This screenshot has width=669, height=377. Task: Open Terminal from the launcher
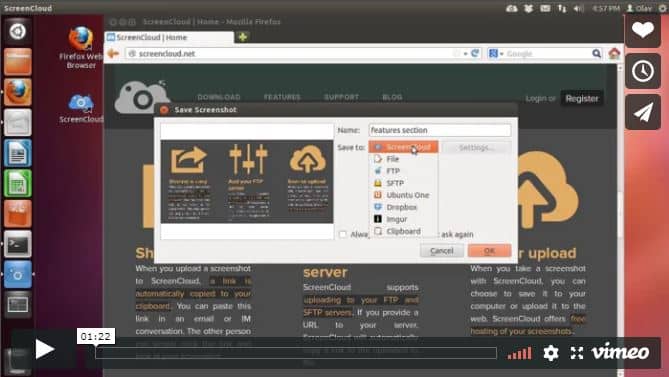coord(17,244)
